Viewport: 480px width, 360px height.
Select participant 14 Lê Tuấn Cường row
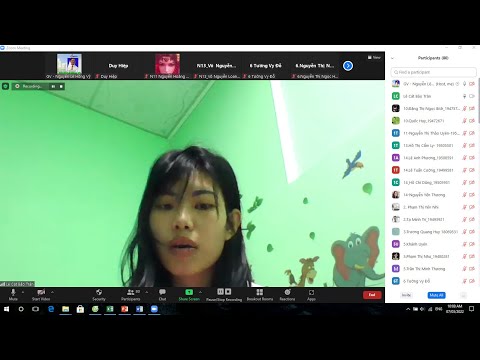[x=433, y=170]
